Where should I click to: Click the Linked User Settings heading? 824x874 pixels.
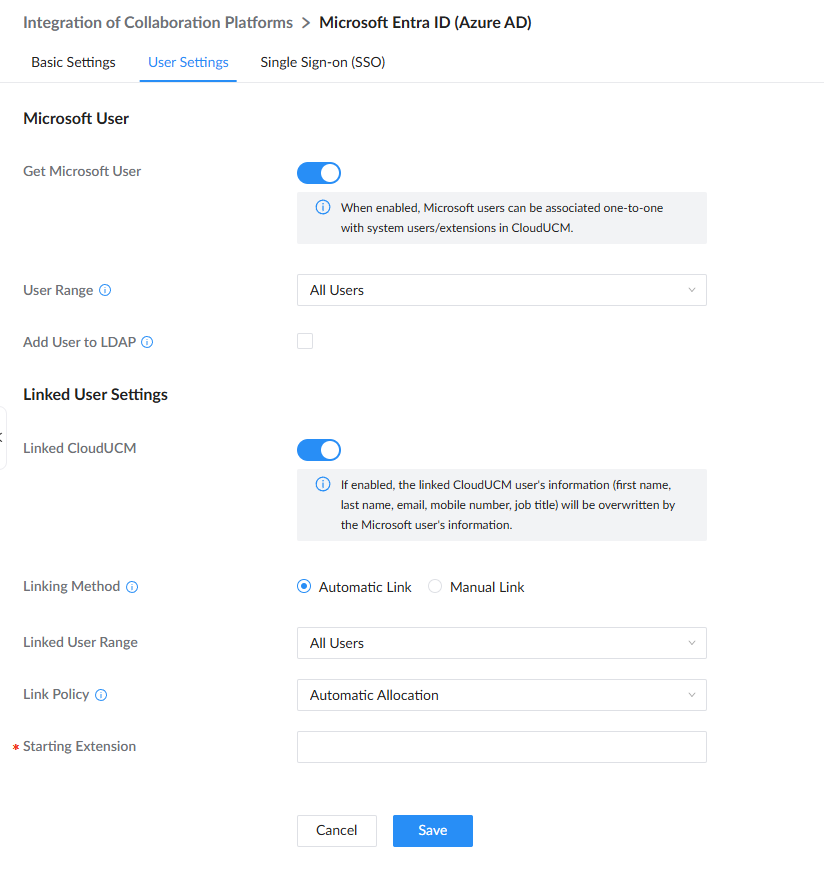(x=95, y=395)
